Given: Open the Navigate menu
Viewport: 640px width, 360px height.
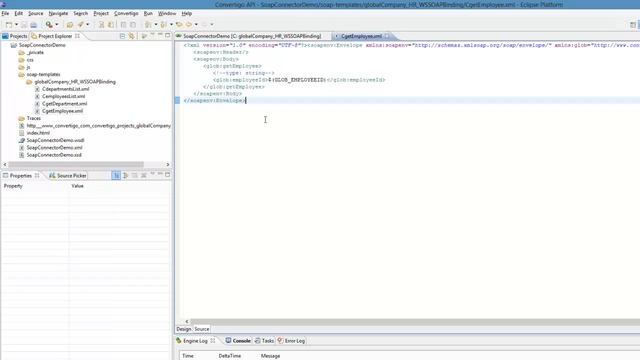Looking at the screenshot, I should tap(58, 13).
